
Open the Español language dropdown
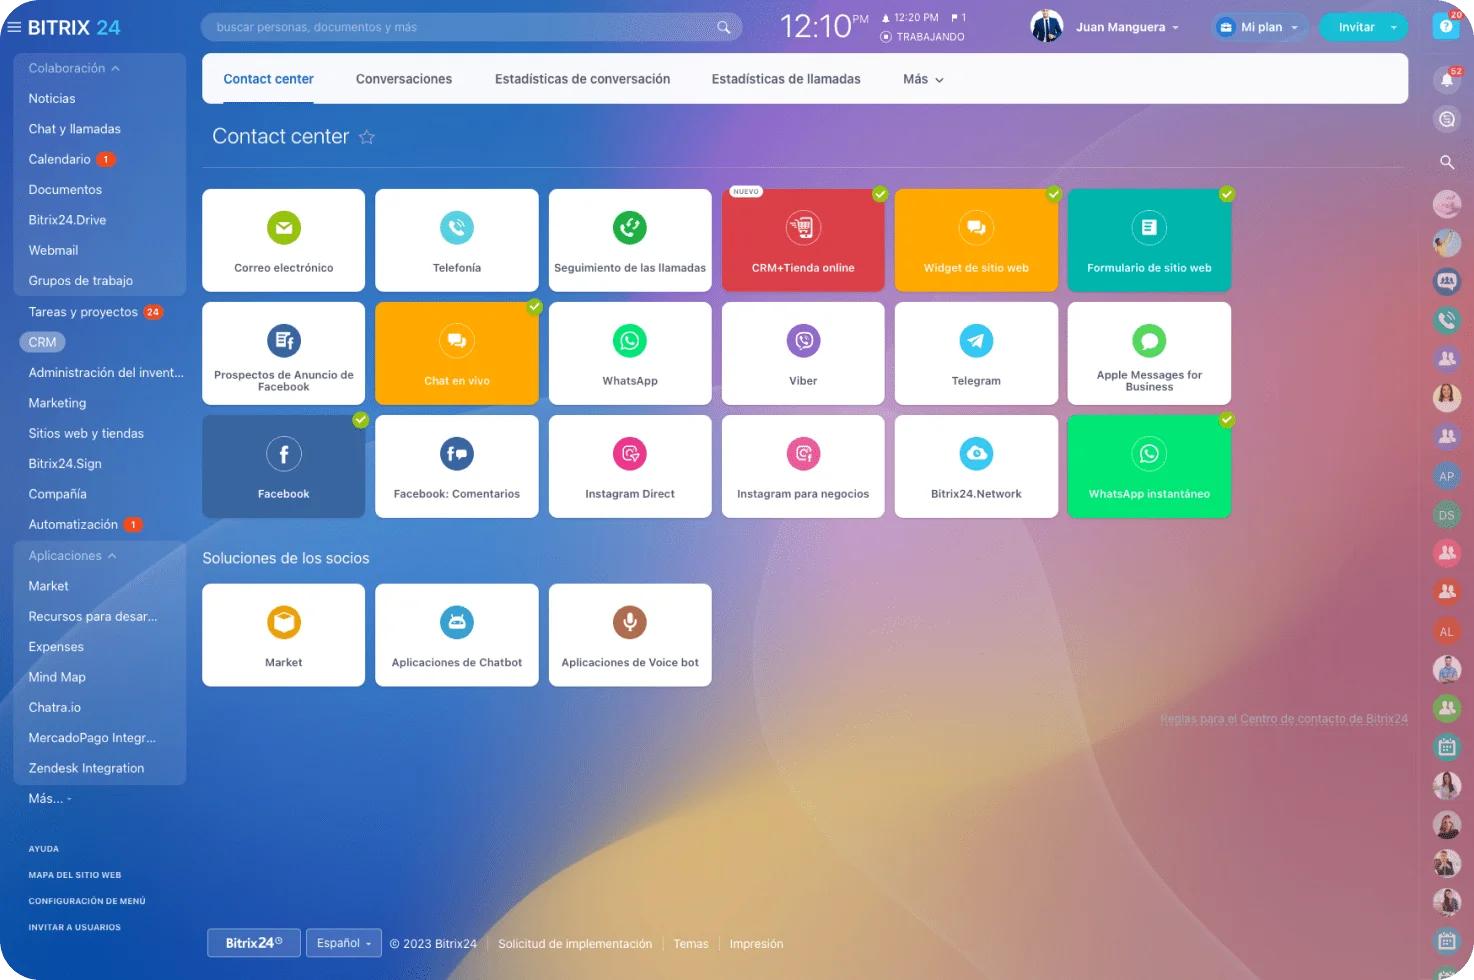point(343,942)
